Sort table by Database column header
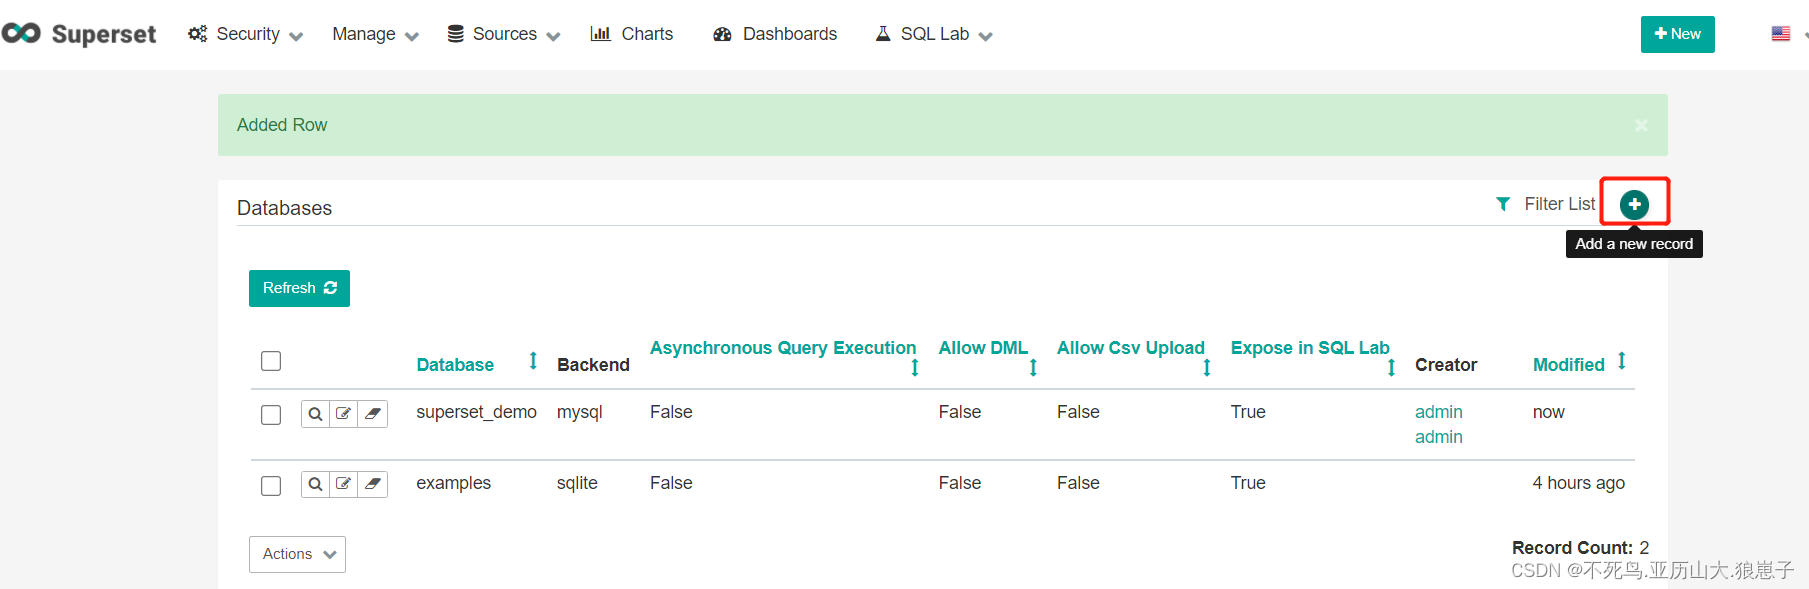1809x589 pixels. (455, 365)
